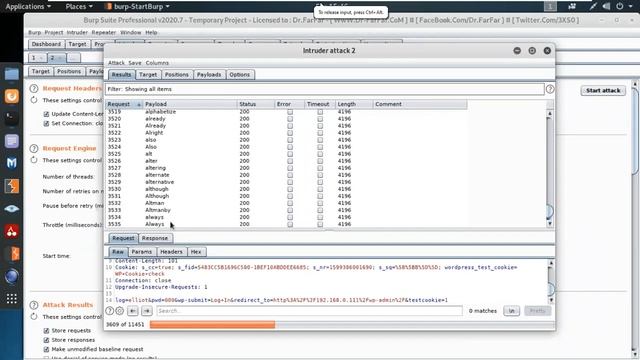Viewport: 640px width, 360px height.
Task: Open the Dashboard tab in Burp
Action: click(46, 44)
